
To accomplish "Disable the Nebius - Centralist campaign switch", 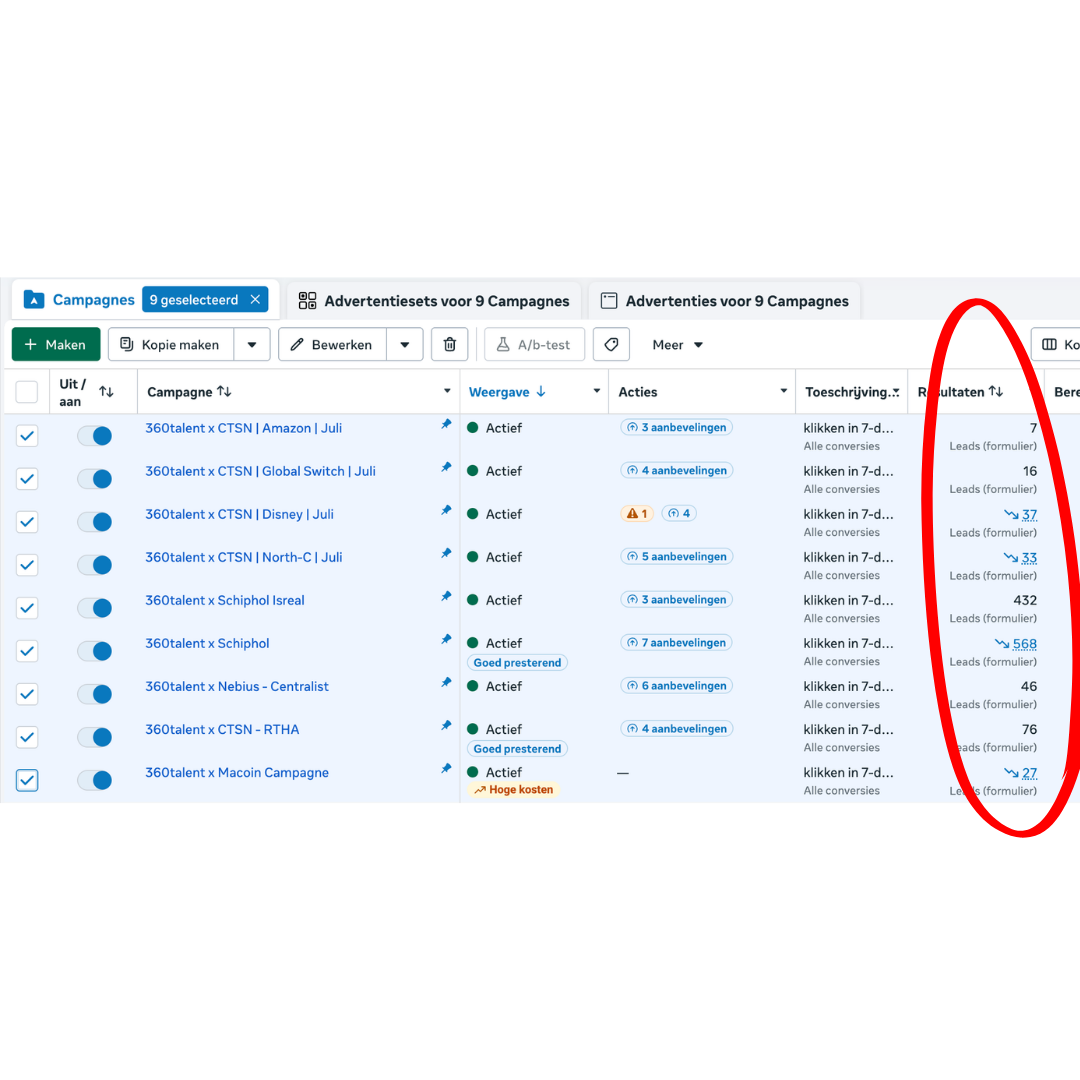I will tap(94, 694).
